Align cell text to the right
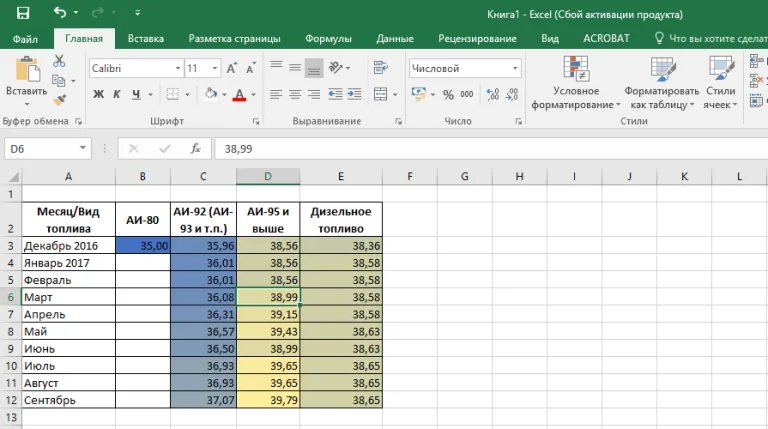 (x=314, y=94)
